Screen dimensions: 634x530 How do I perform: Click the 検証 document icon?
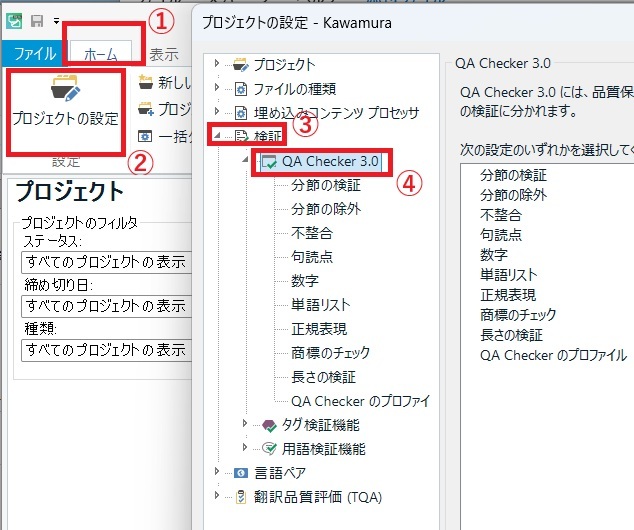tap(242, 137)
